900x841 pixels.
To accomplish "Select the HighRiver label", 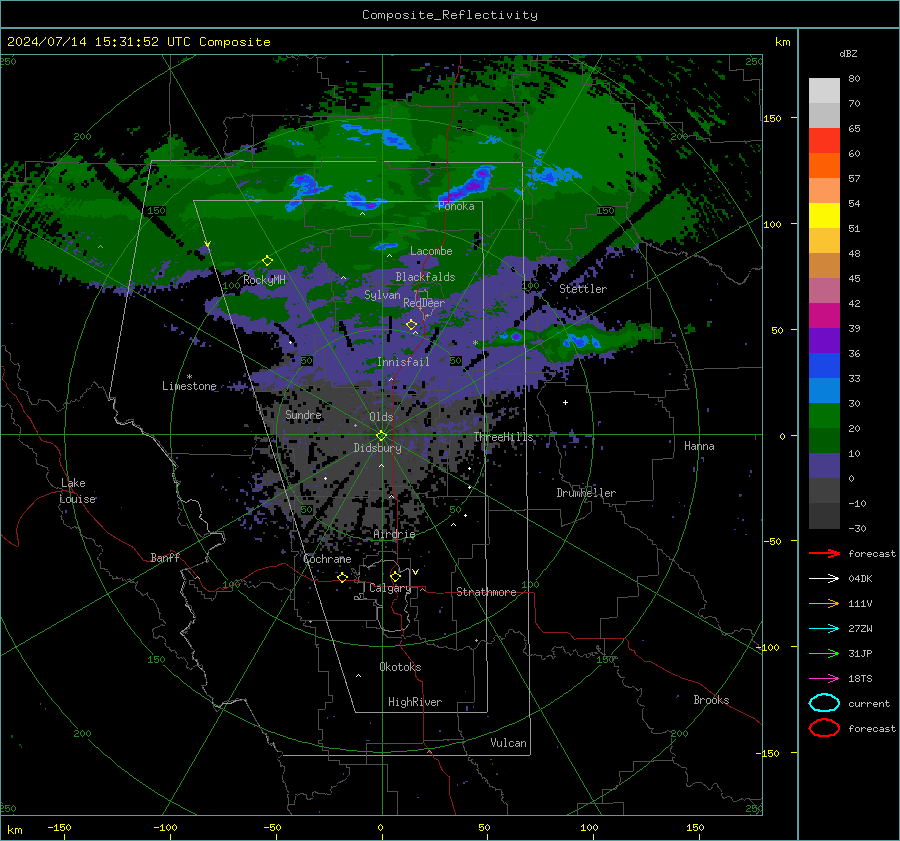I will pyautogui.click(x=415, y=702).
